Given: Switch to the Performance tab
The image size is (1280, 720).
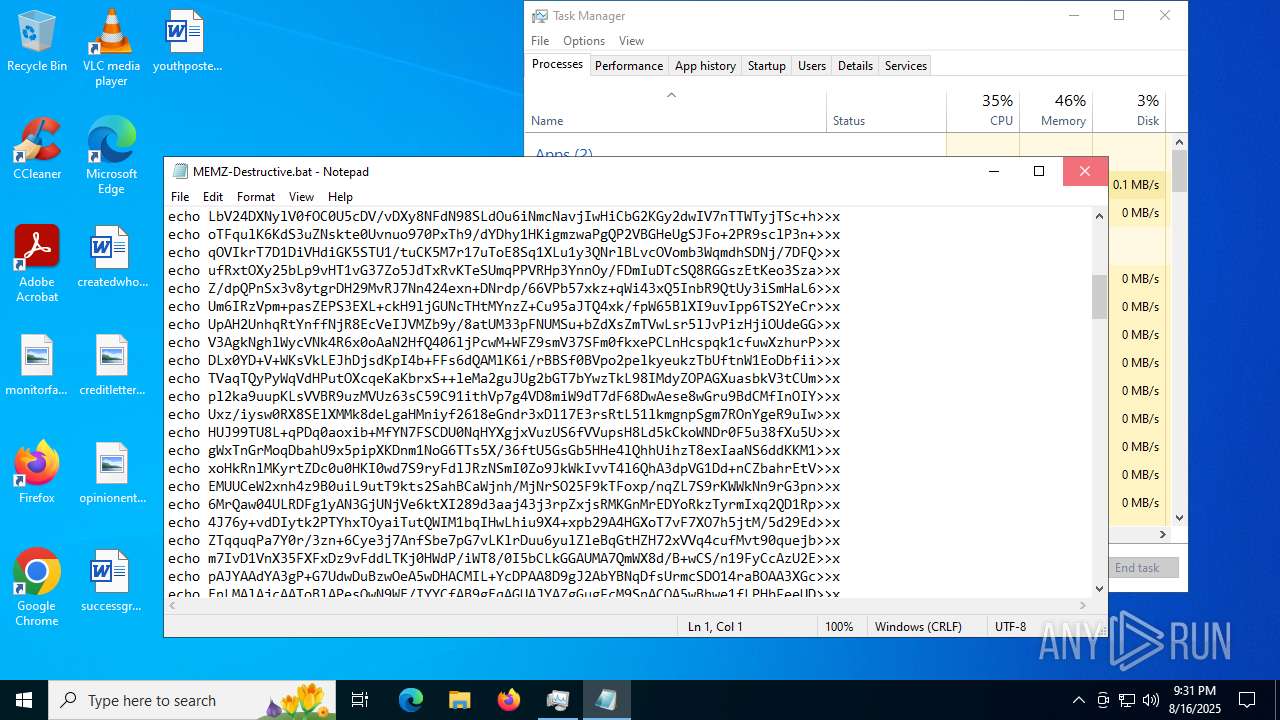Looking at the screenshot, I should tap(629, 66).
